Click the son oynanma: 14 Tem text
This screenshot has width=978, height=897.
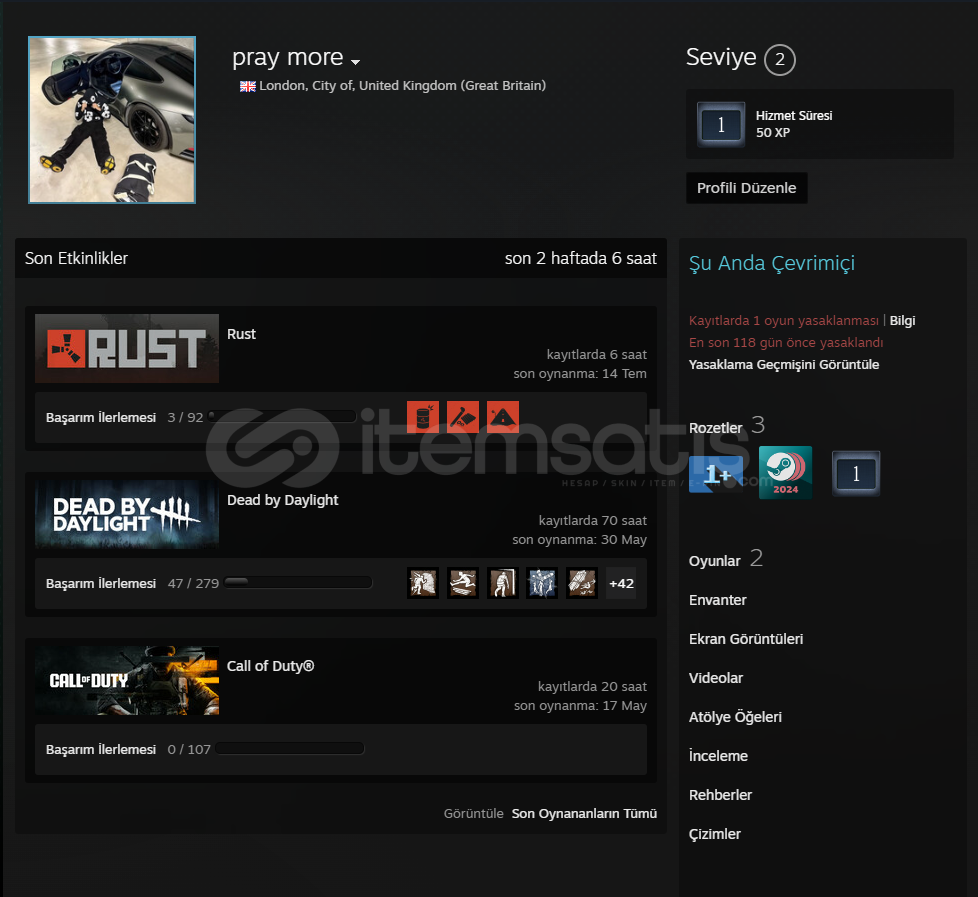580,374
